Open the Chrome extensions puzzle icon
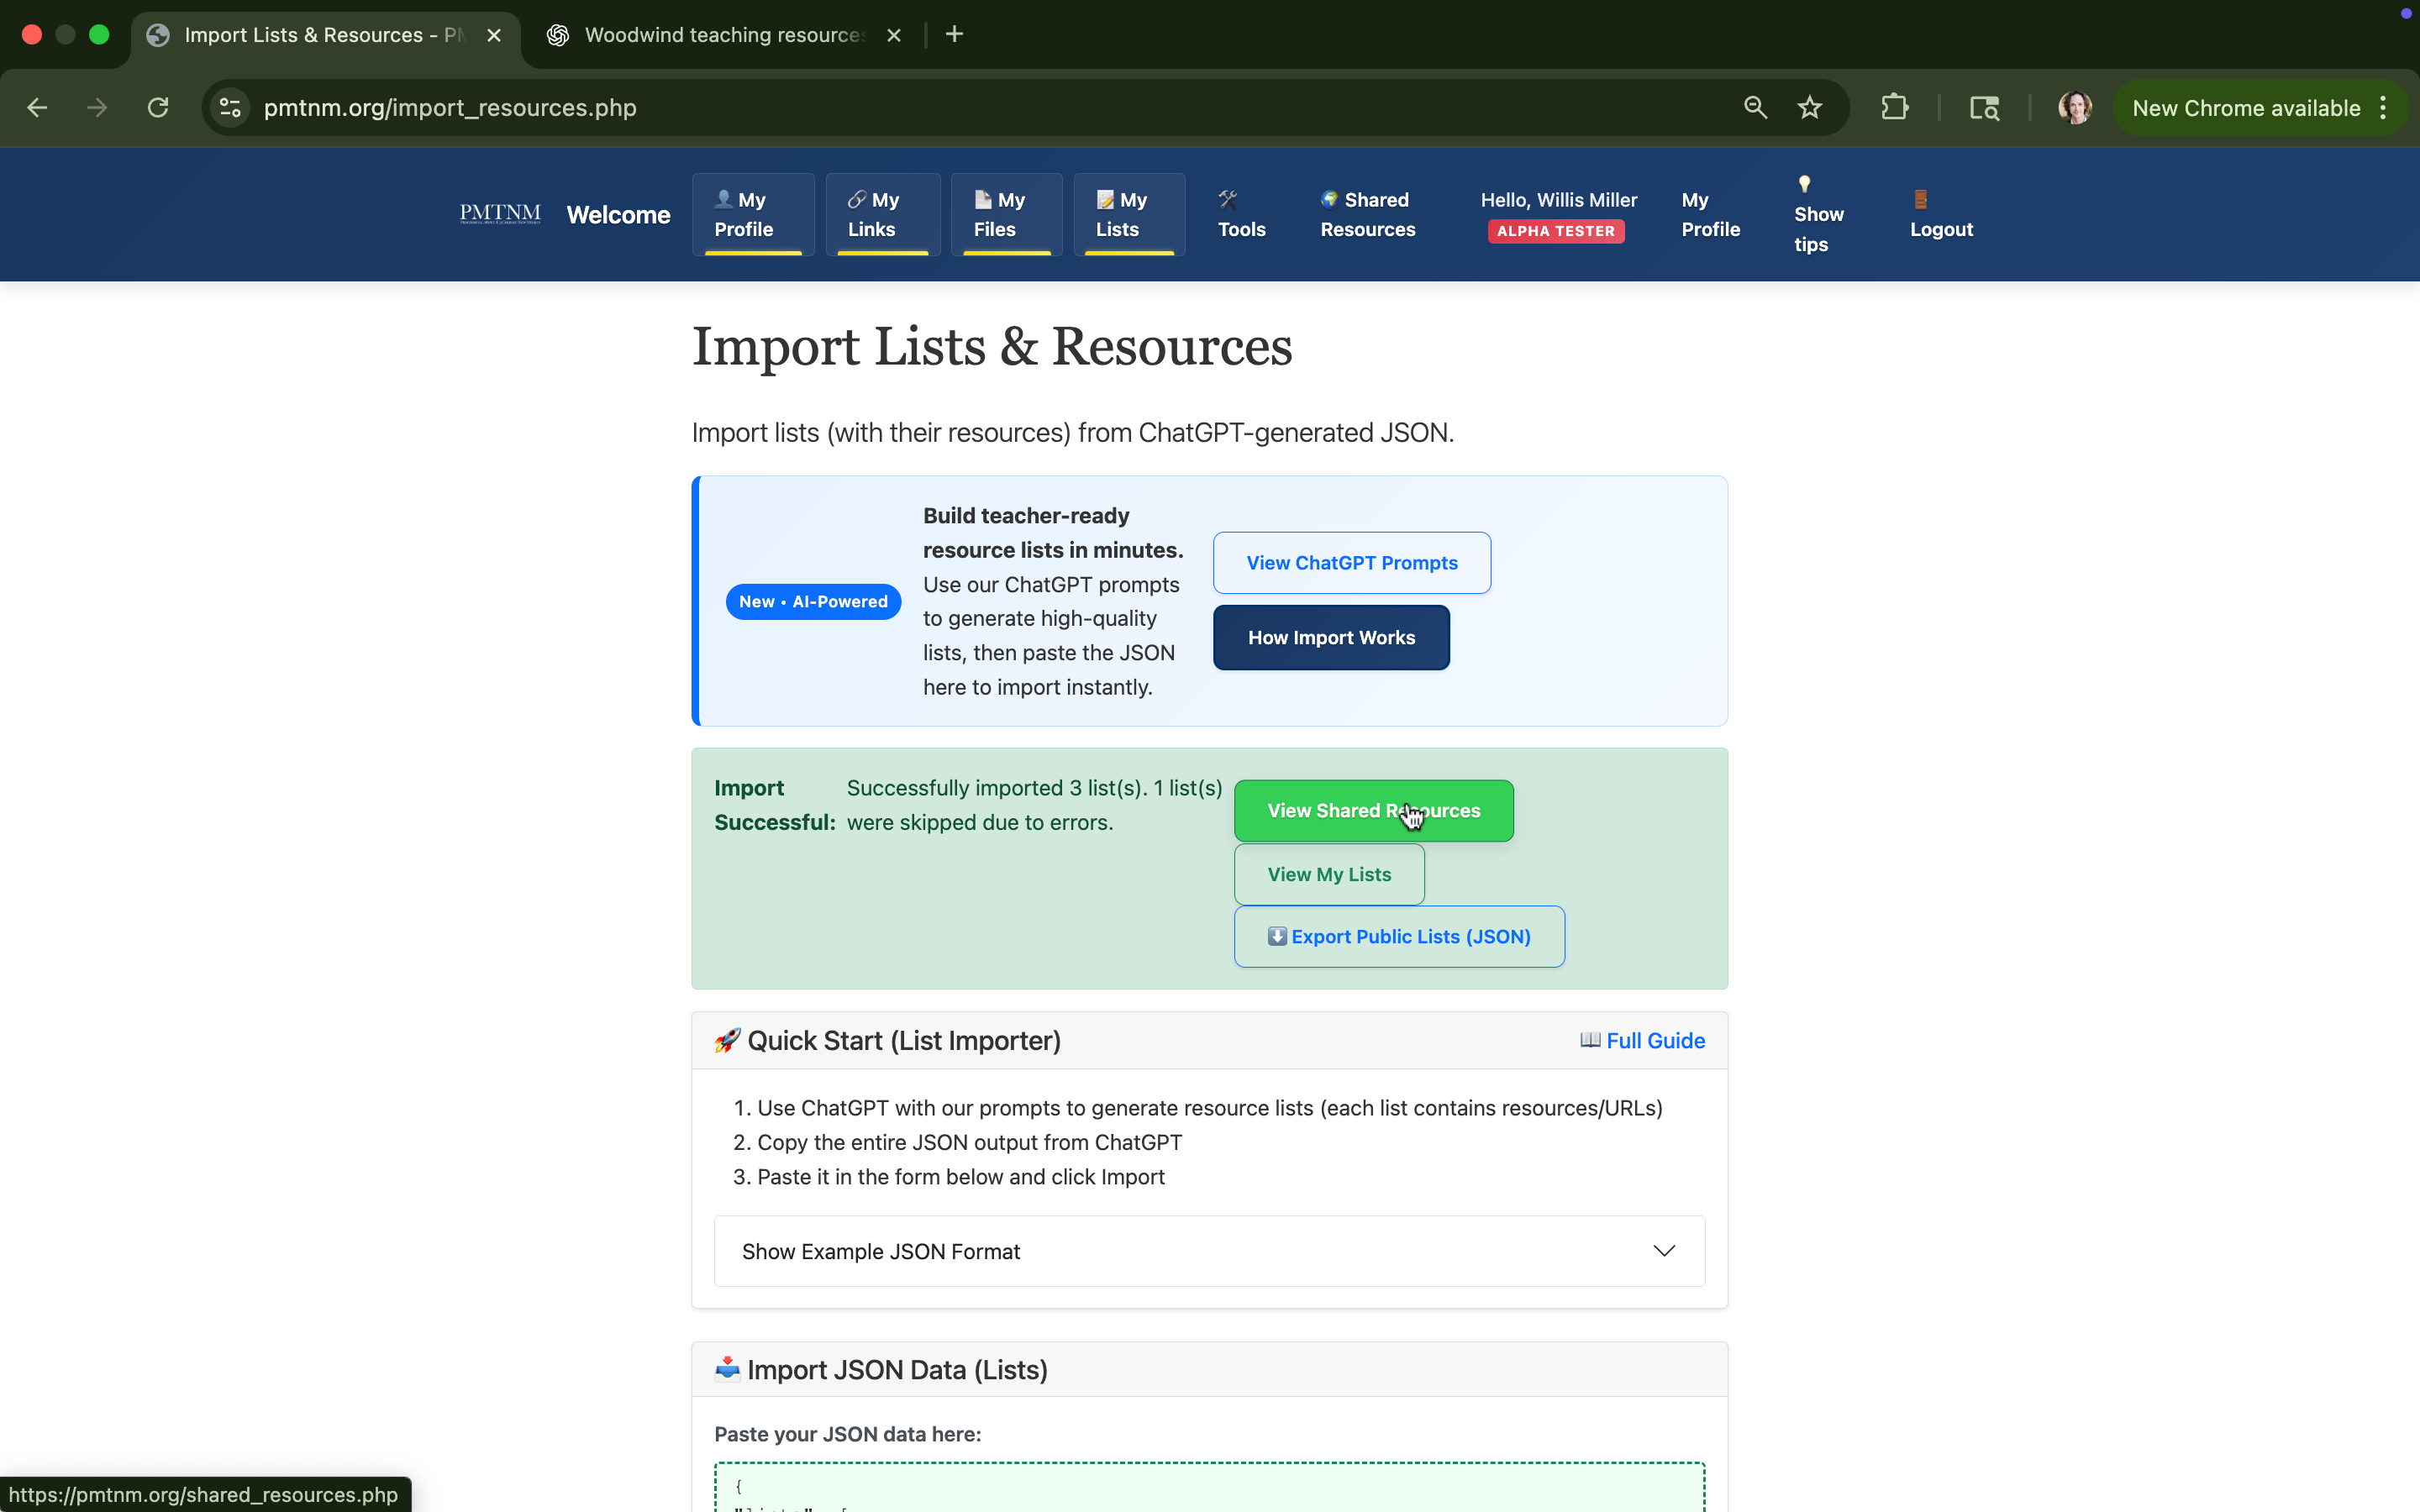The image size is (2420, 1512). coord(1894,108)
